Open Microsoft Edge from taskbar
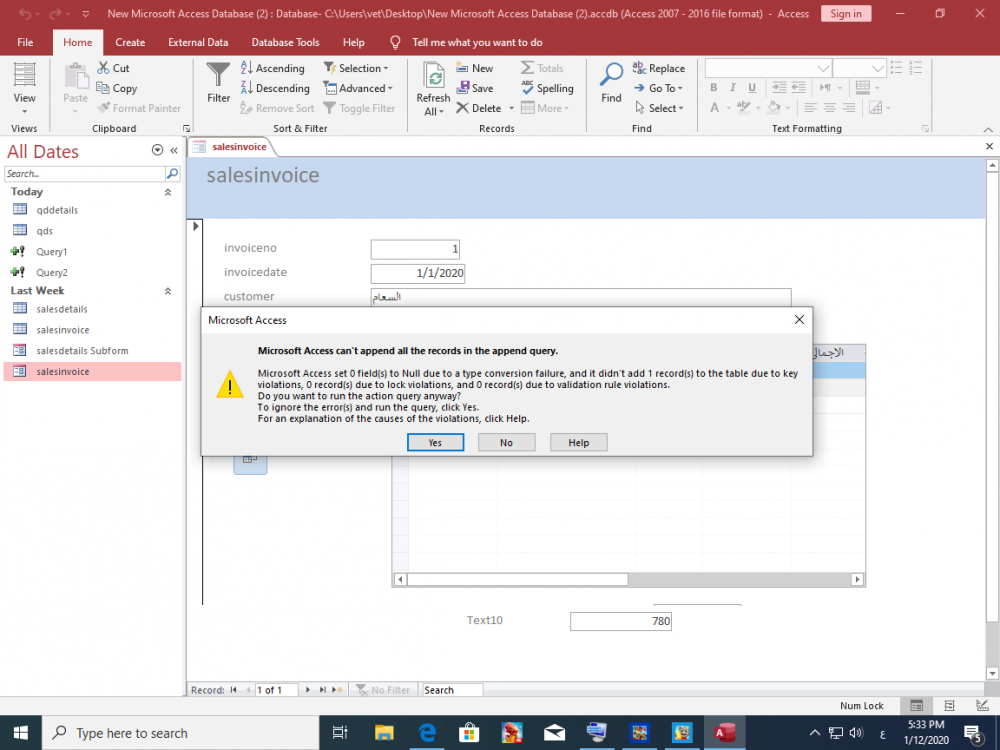 [427, 733]
